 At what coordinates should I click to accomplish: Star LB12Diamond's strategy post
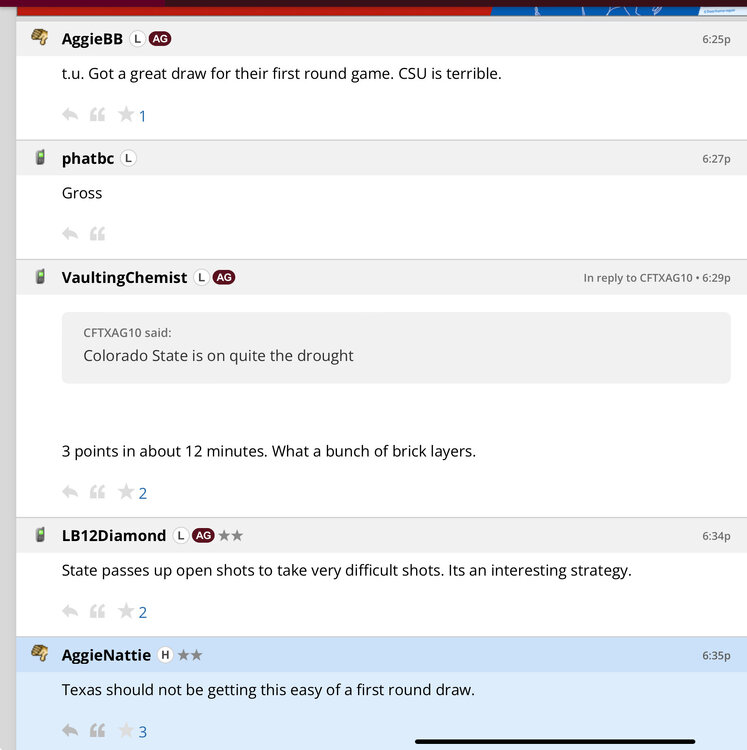point(126,611)
